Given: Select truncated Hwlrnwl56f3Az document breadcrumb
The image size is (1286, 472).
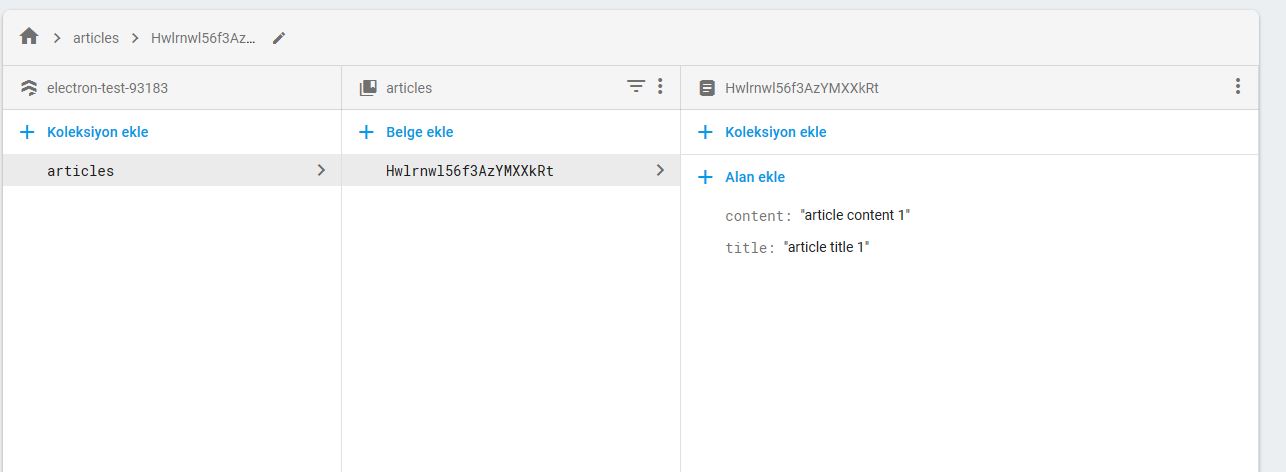Looking at the screenshot, I should pos(203,38).
